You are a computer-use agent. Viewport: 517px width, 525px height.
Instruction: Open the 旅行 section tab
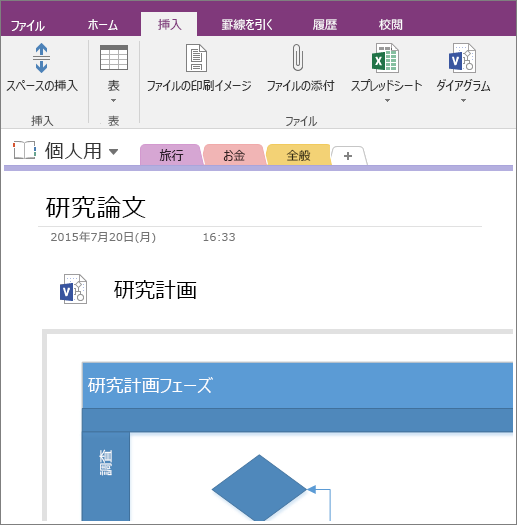point(171,155)
